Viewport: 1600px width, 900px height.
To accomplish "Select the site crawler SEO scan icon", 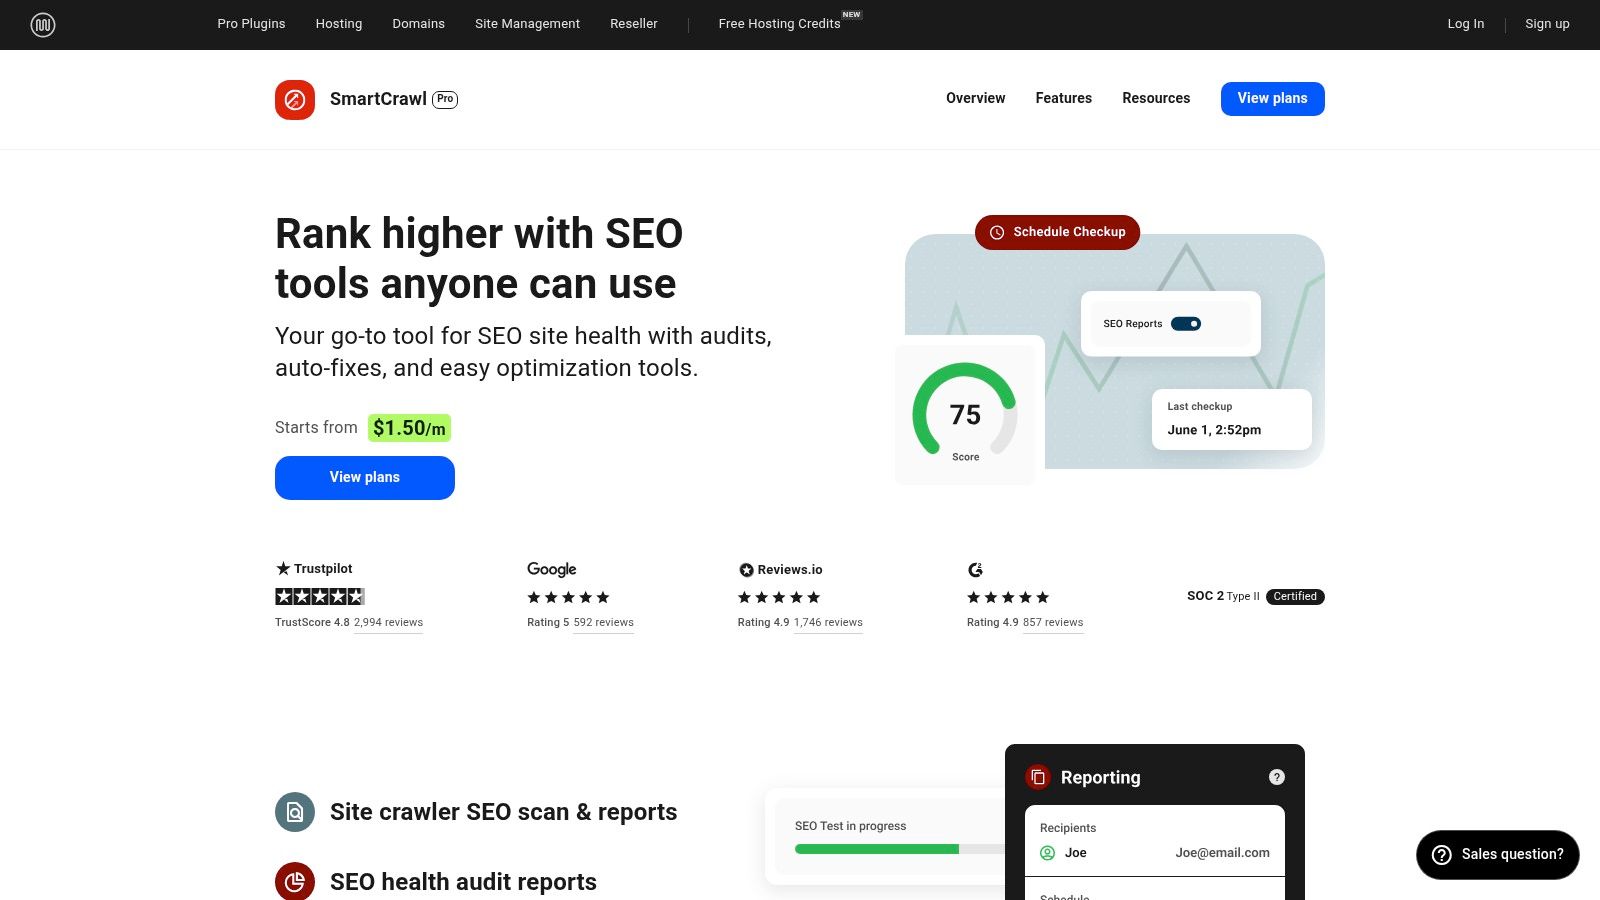I will (x=294, y=812).
